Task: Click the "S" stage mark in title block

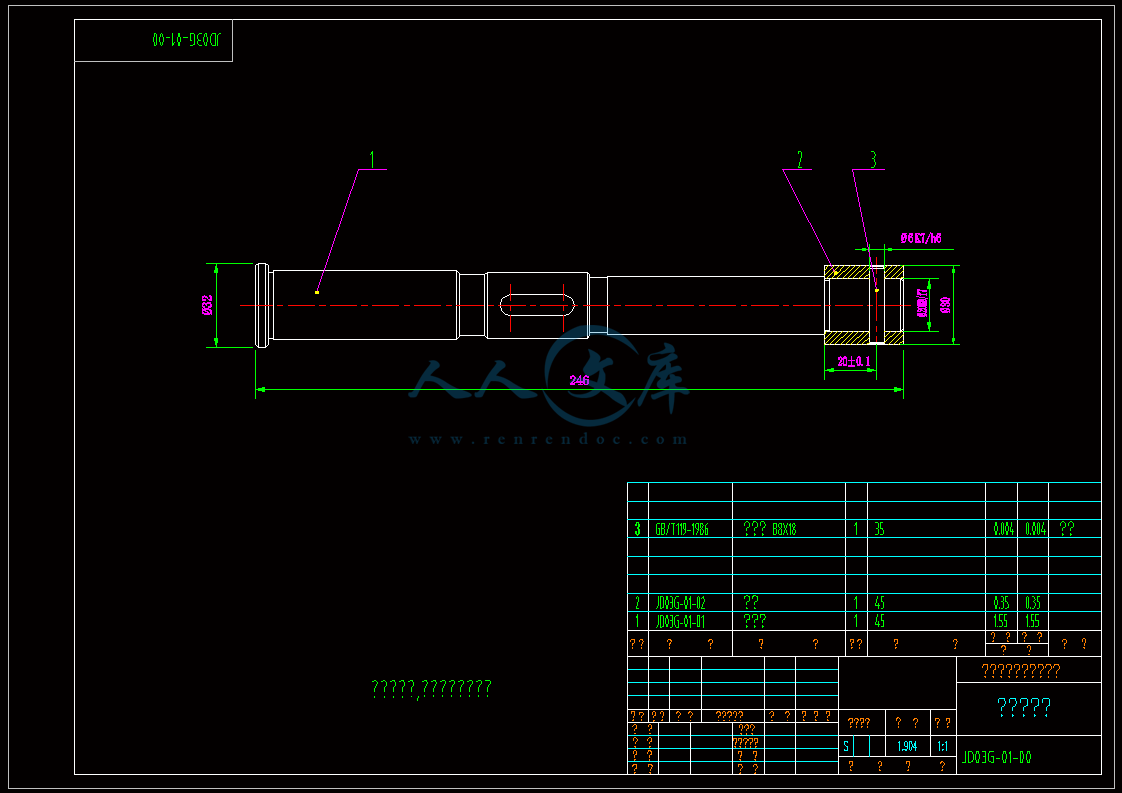Action: coord(846,746)
